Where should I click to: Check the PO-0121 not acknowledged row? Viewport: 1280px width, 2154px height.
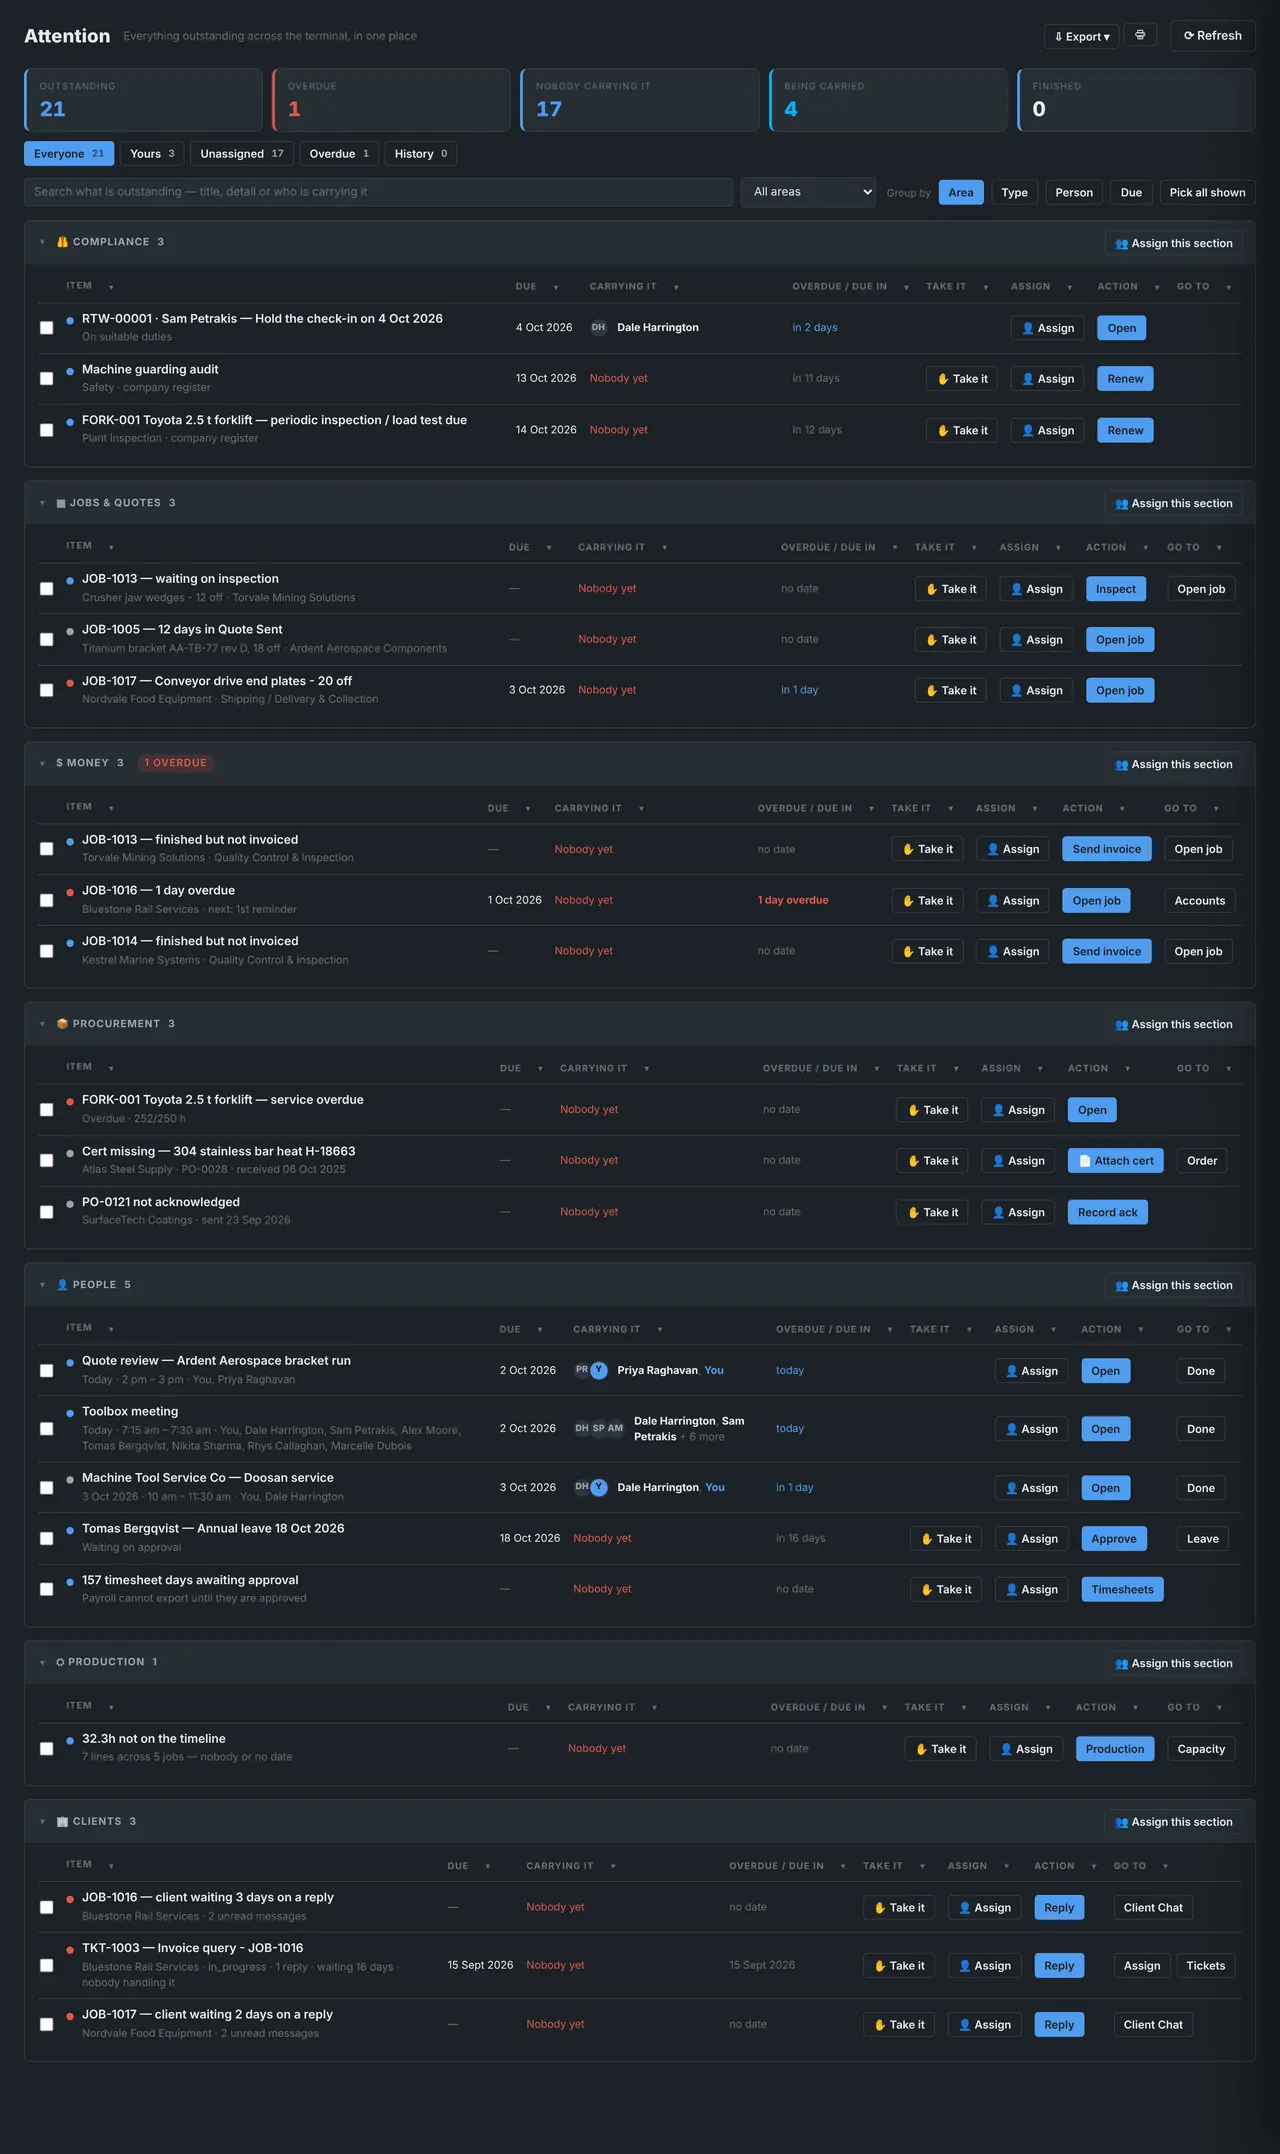[46, 1212]
